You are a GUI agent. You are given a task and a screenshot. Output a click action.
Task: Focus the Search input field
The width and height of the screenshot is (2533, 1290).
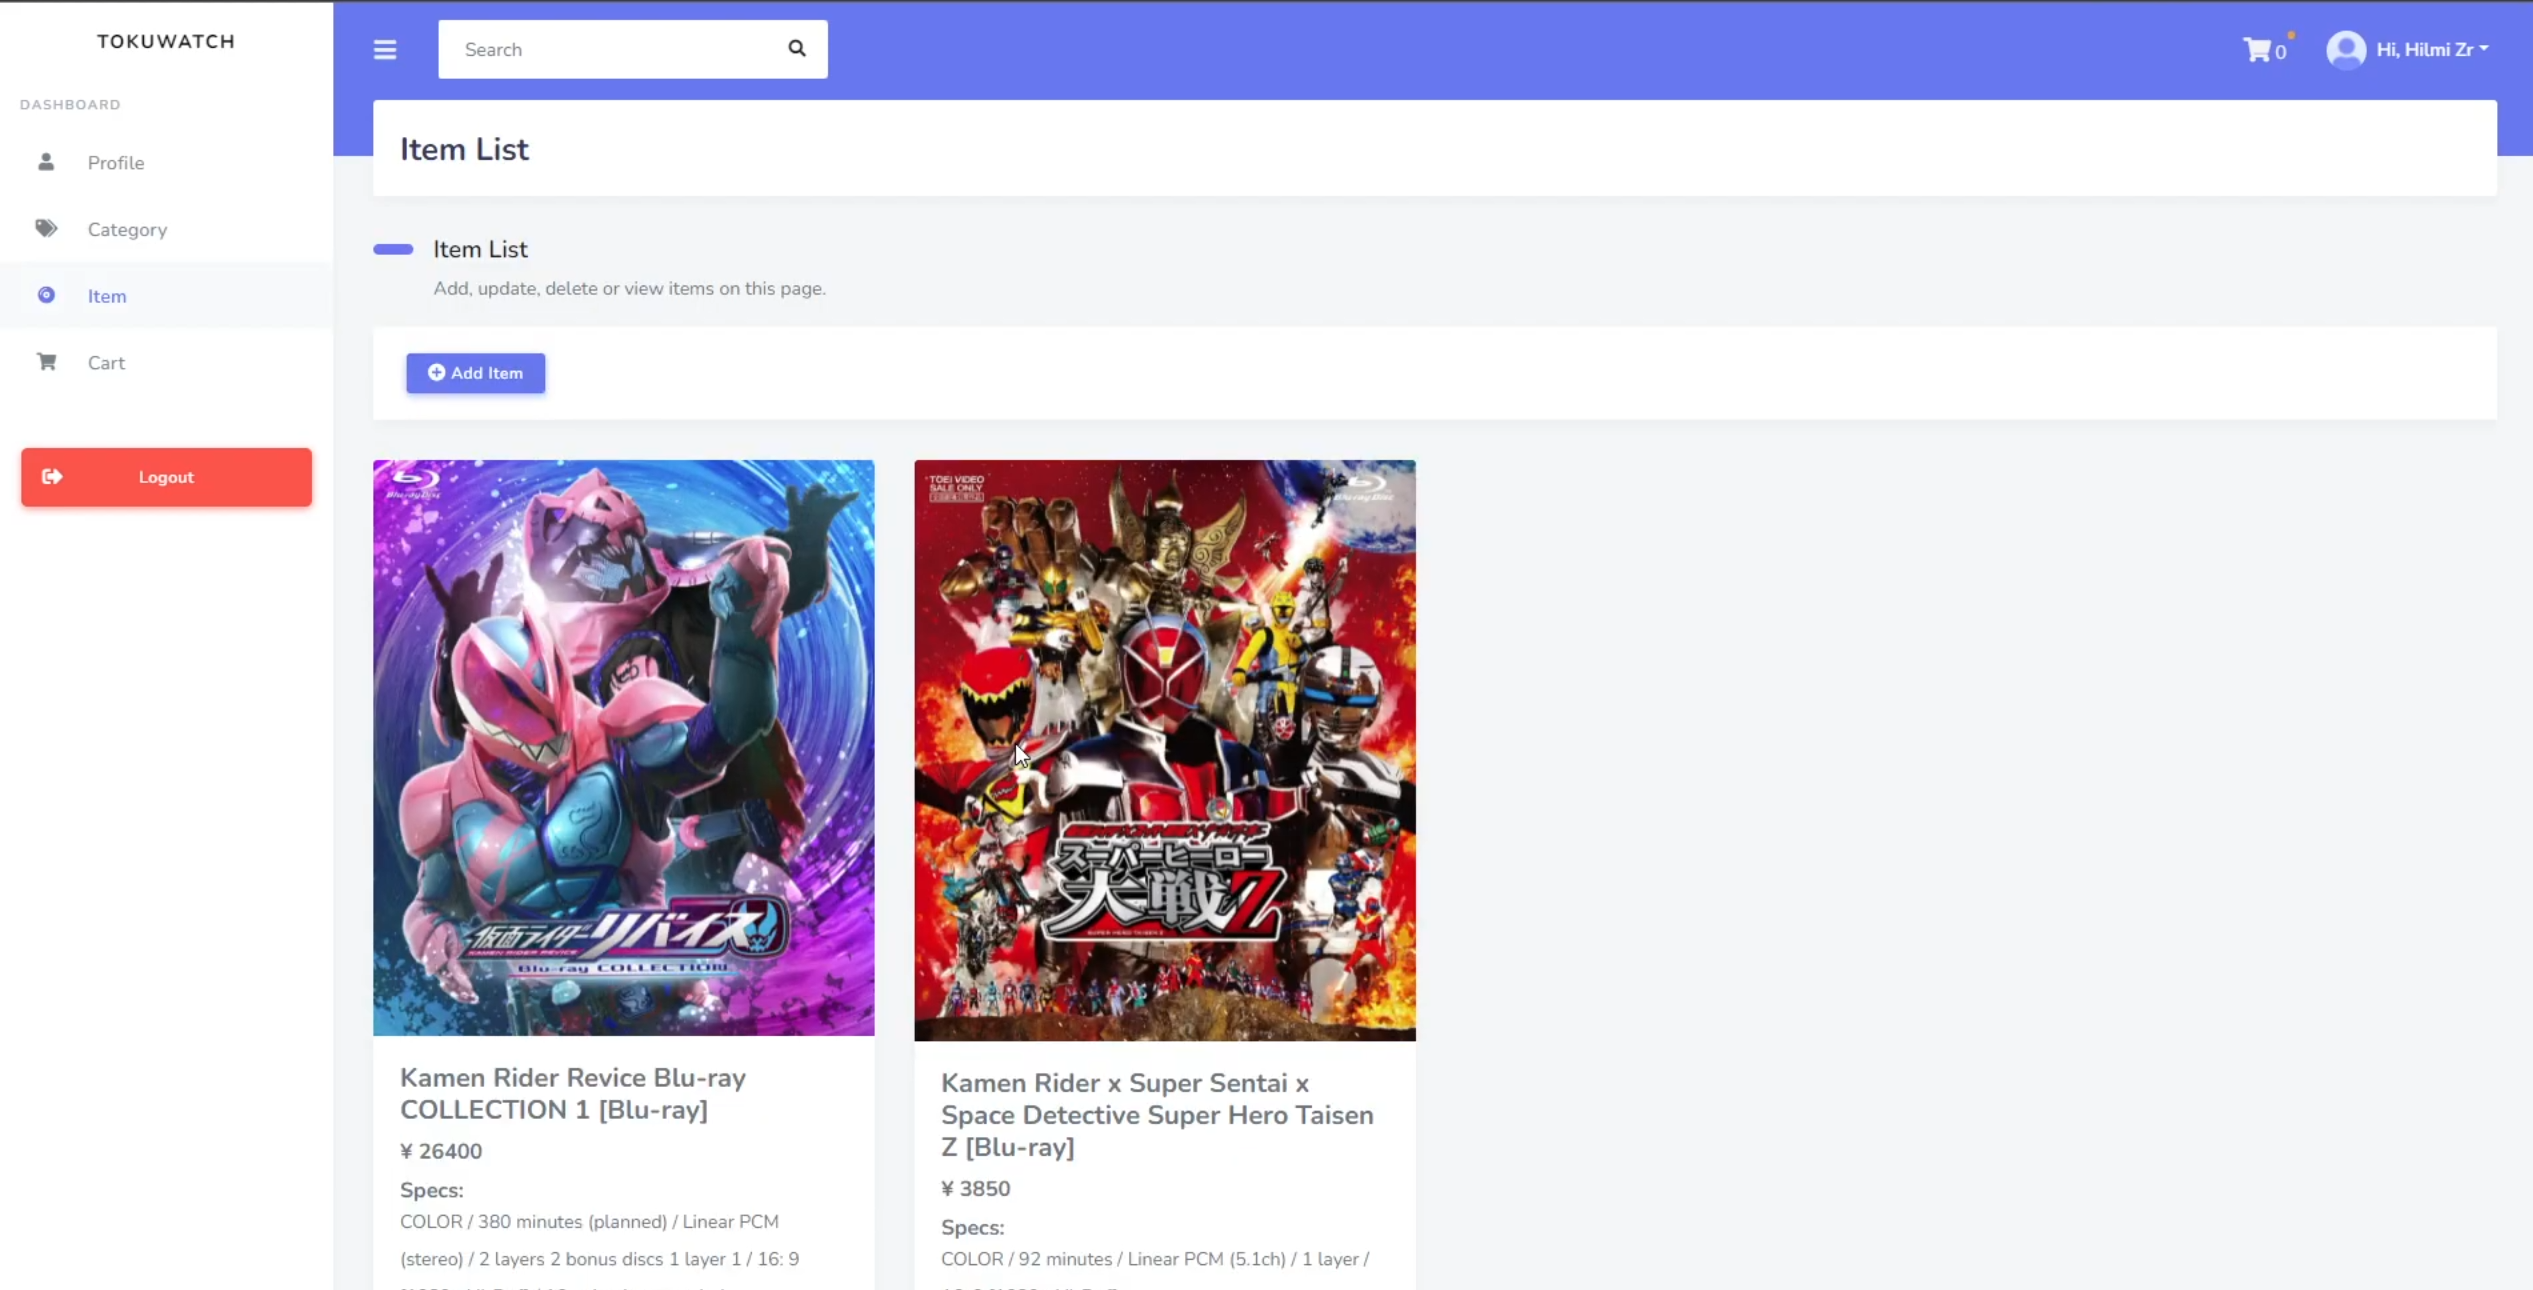pyautogui.click(x=612, y=49)
